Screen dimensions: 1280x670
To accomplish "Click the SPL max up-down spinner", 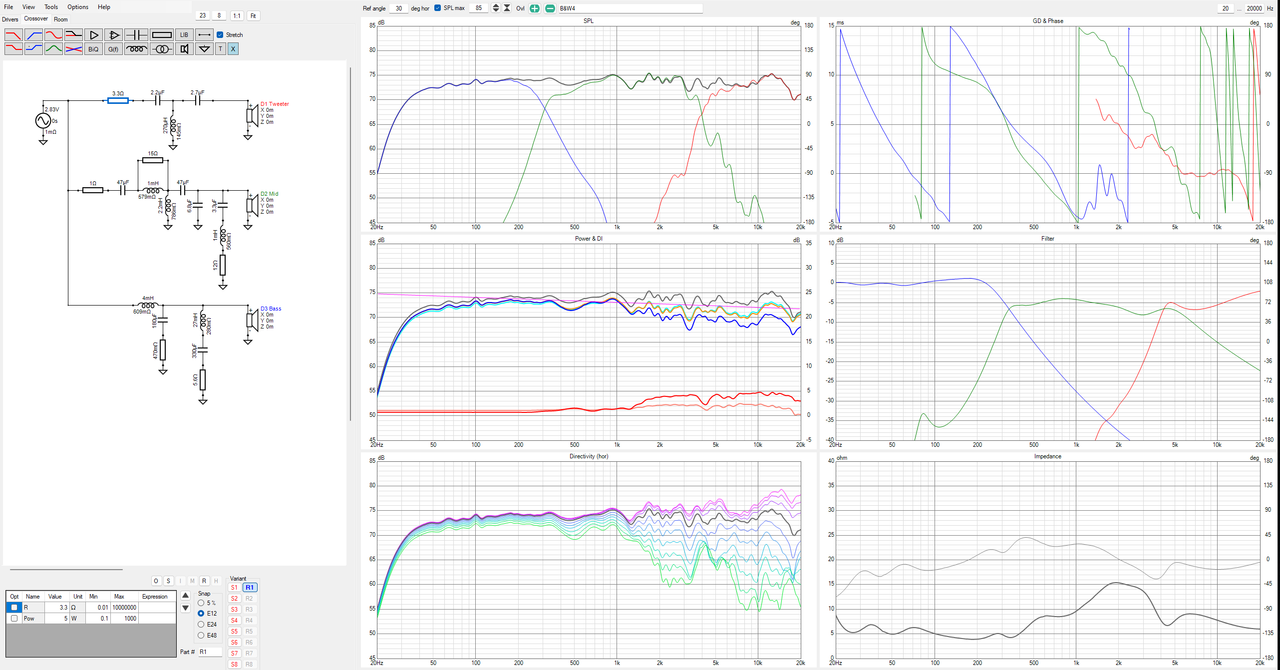I will click(x=495, y=8).
